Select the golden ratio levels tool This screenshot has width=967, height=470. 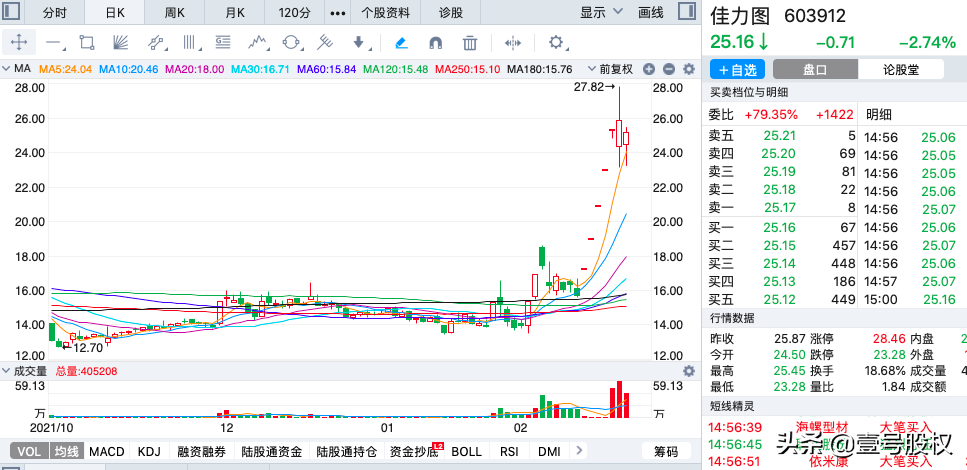[223, 43]
